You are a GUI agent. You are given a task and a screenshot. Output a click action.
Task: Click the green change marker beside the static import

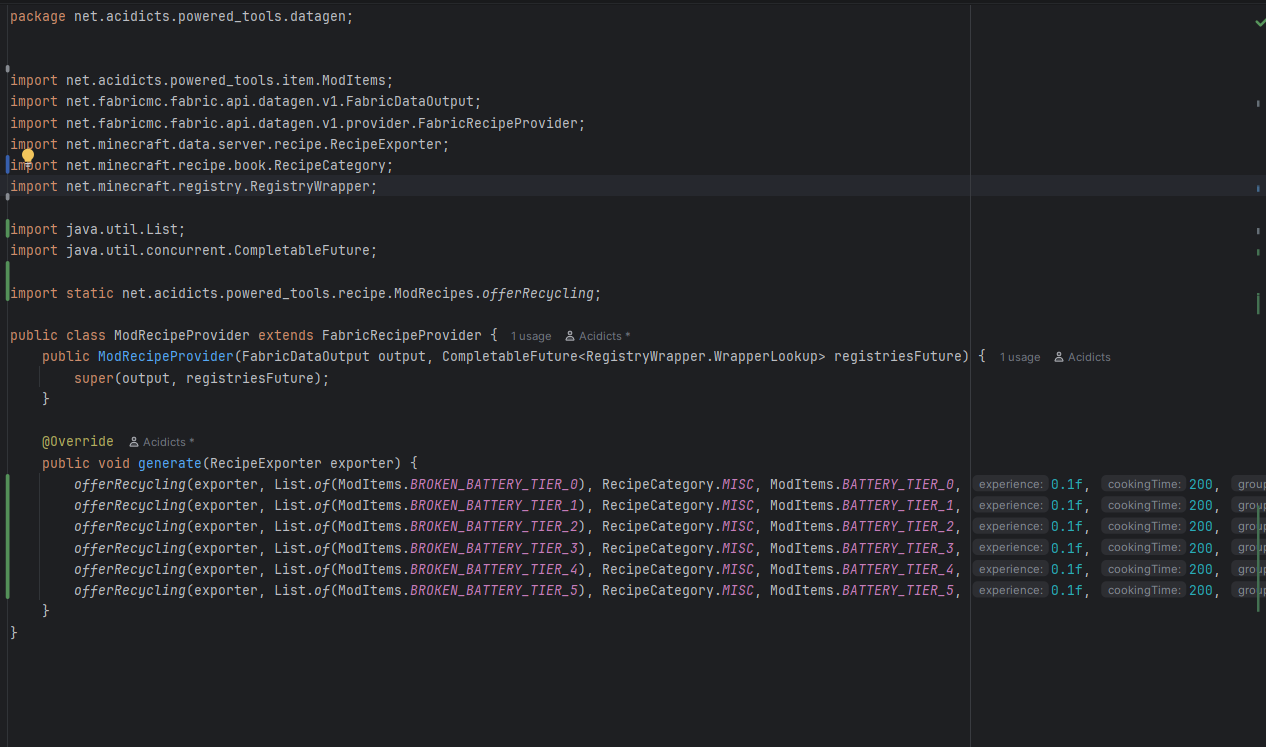[7, 281]
